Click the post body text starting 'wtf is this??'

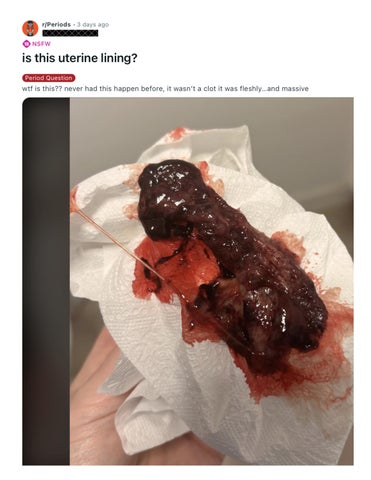165,89
